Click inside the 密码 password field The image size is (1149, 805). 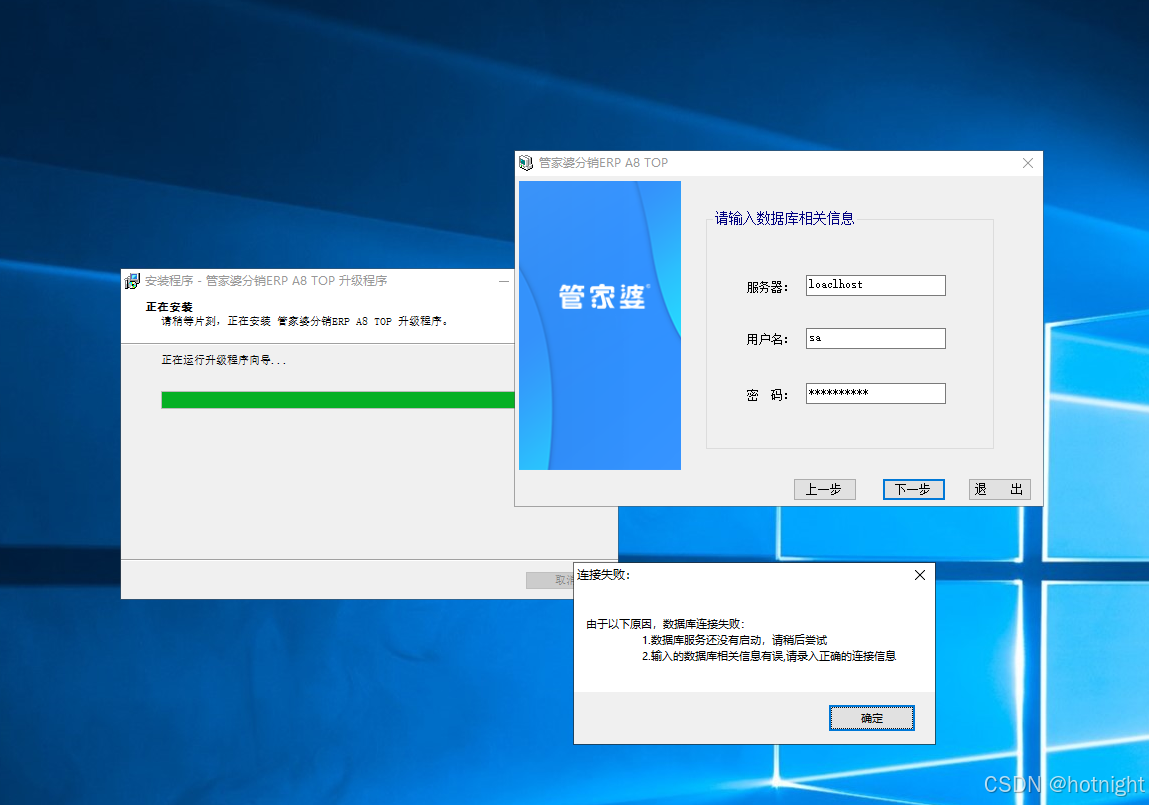pos(875,393)
